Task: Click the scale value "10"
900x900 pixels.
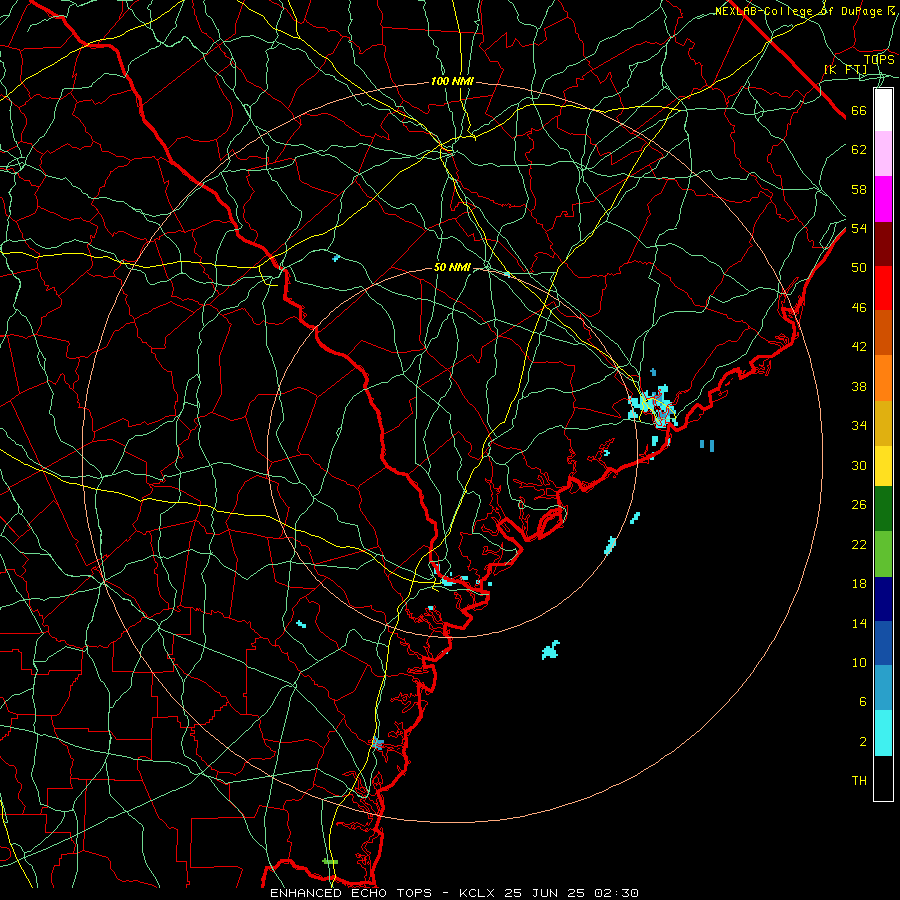Action: click(859, 662)
